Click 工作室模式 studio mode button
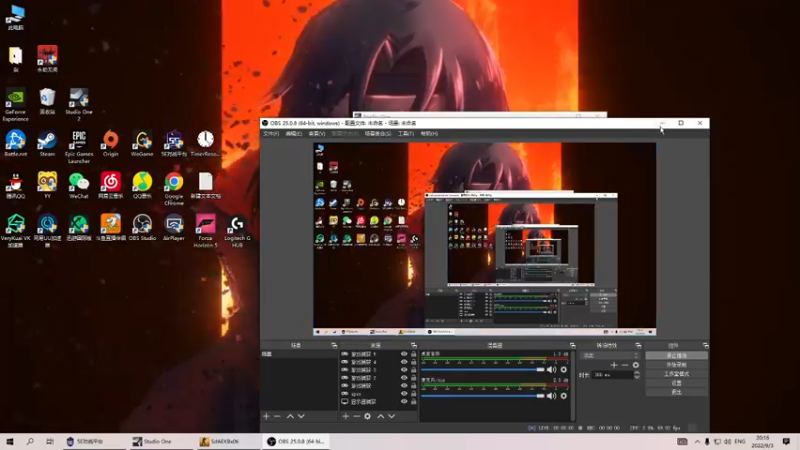The height and width of the screenshot is (450, 800). tap(677, 374)
